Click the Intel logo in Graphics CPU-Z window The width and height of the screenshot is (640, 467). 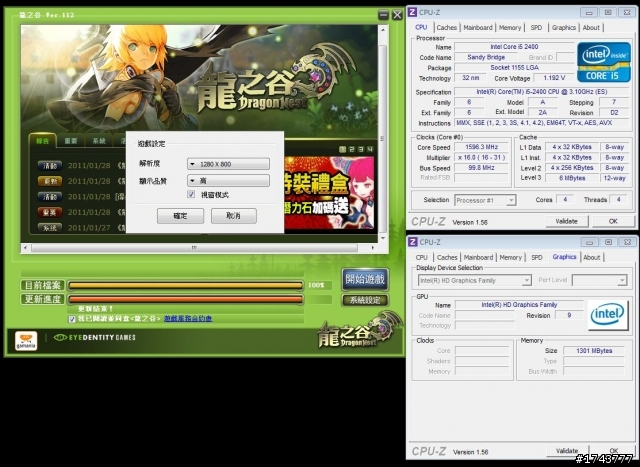coord(608,315)
